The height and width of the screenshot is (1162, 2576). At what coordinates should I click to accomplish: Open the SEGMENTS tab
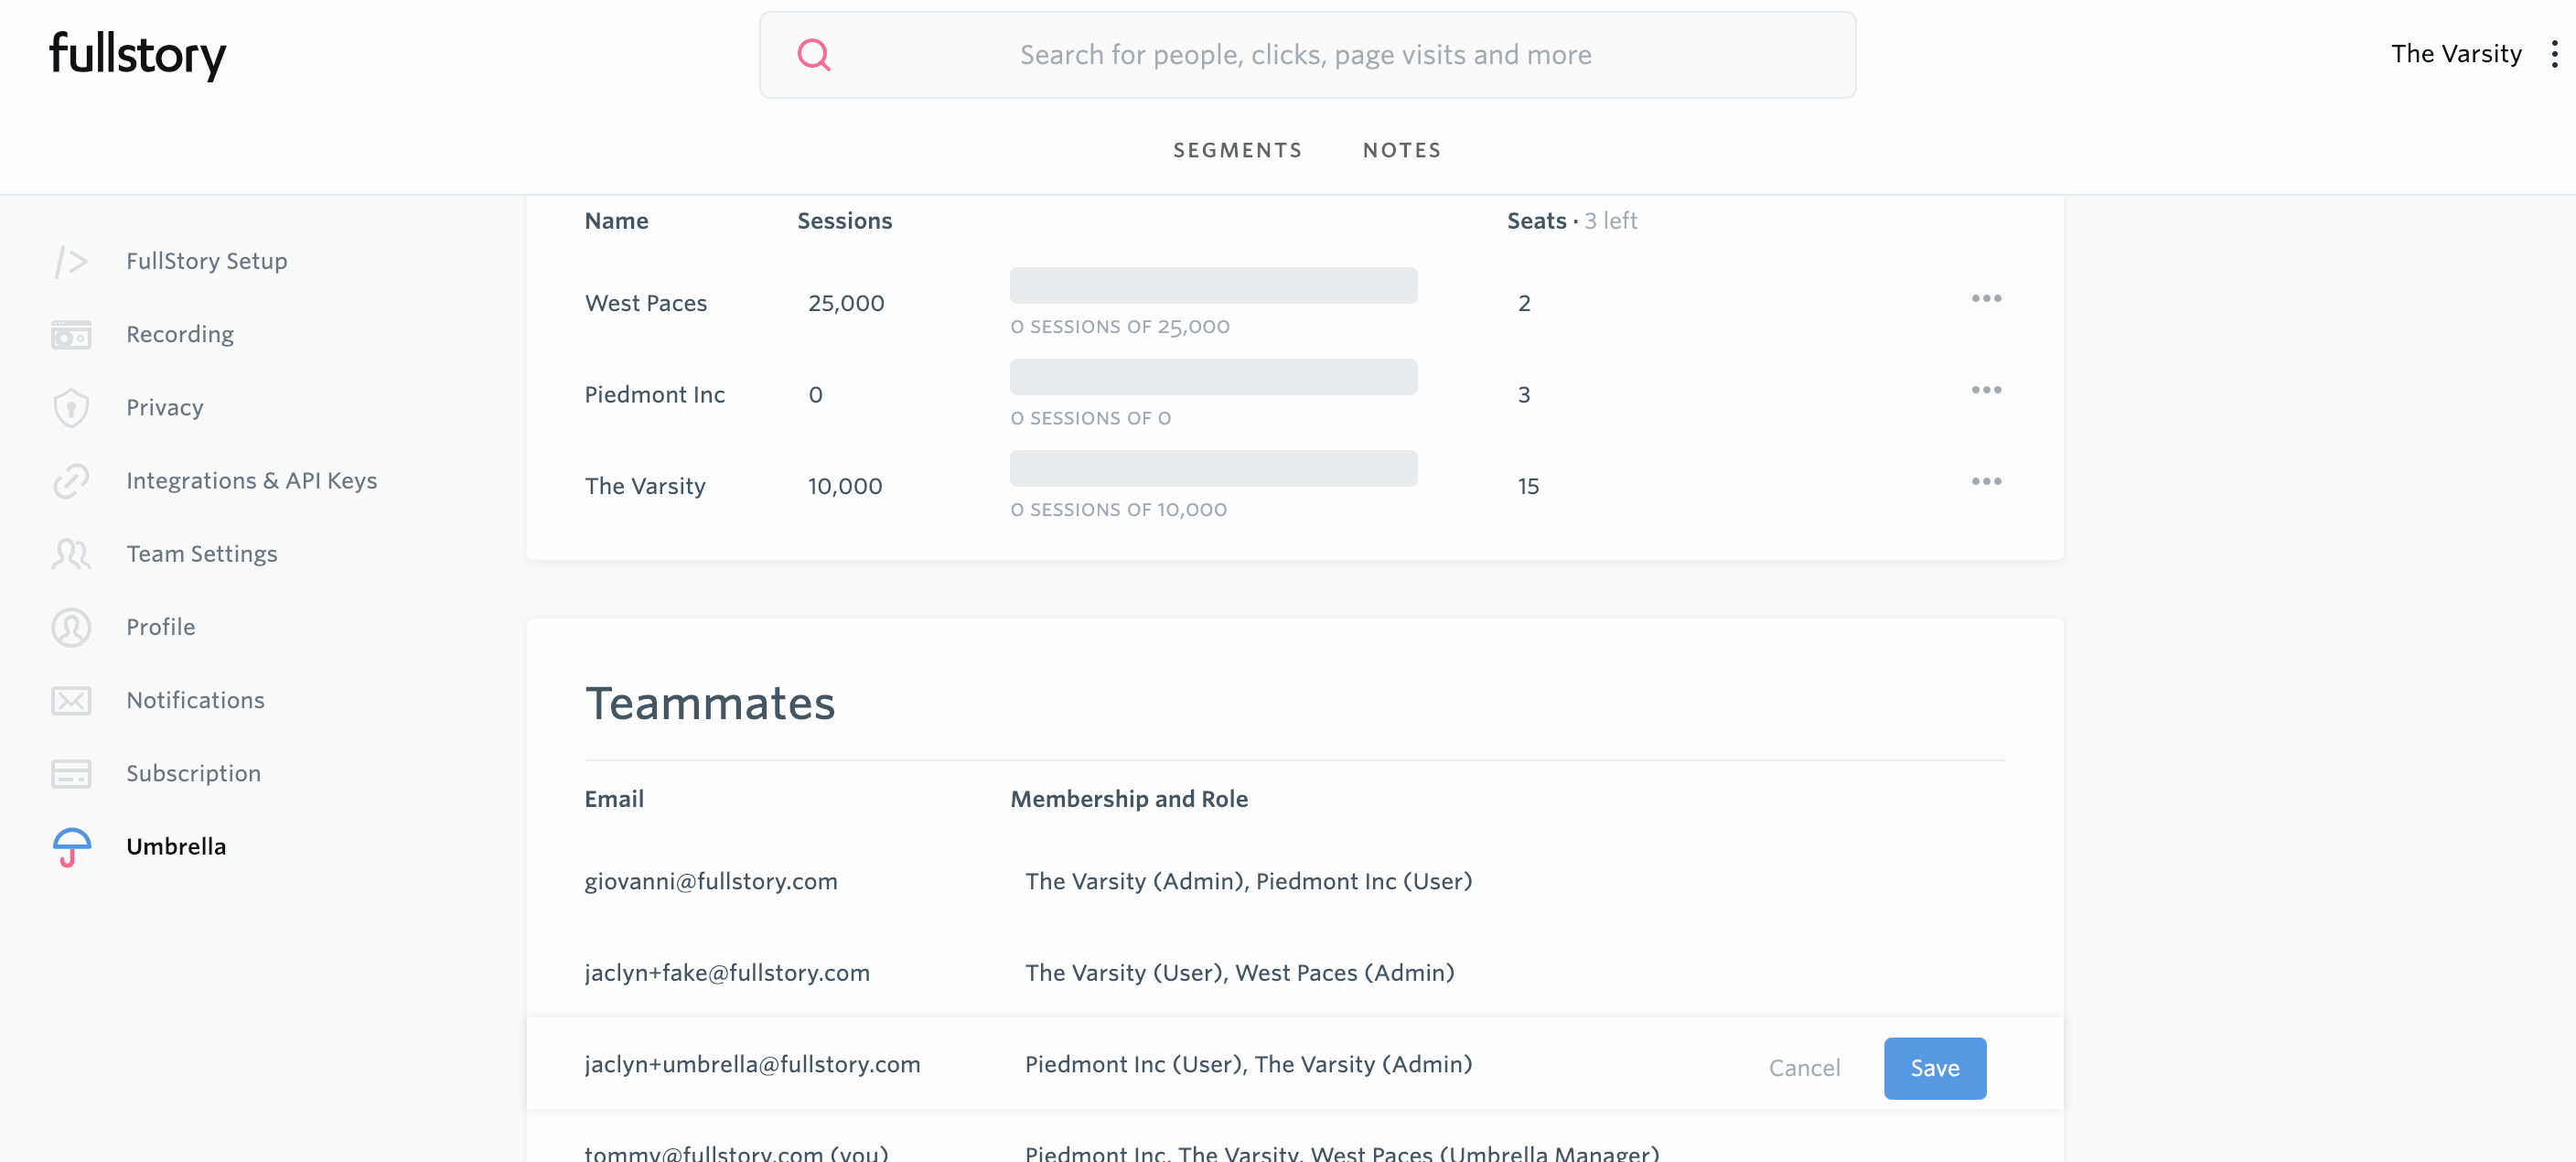[x=1238, y=150]
